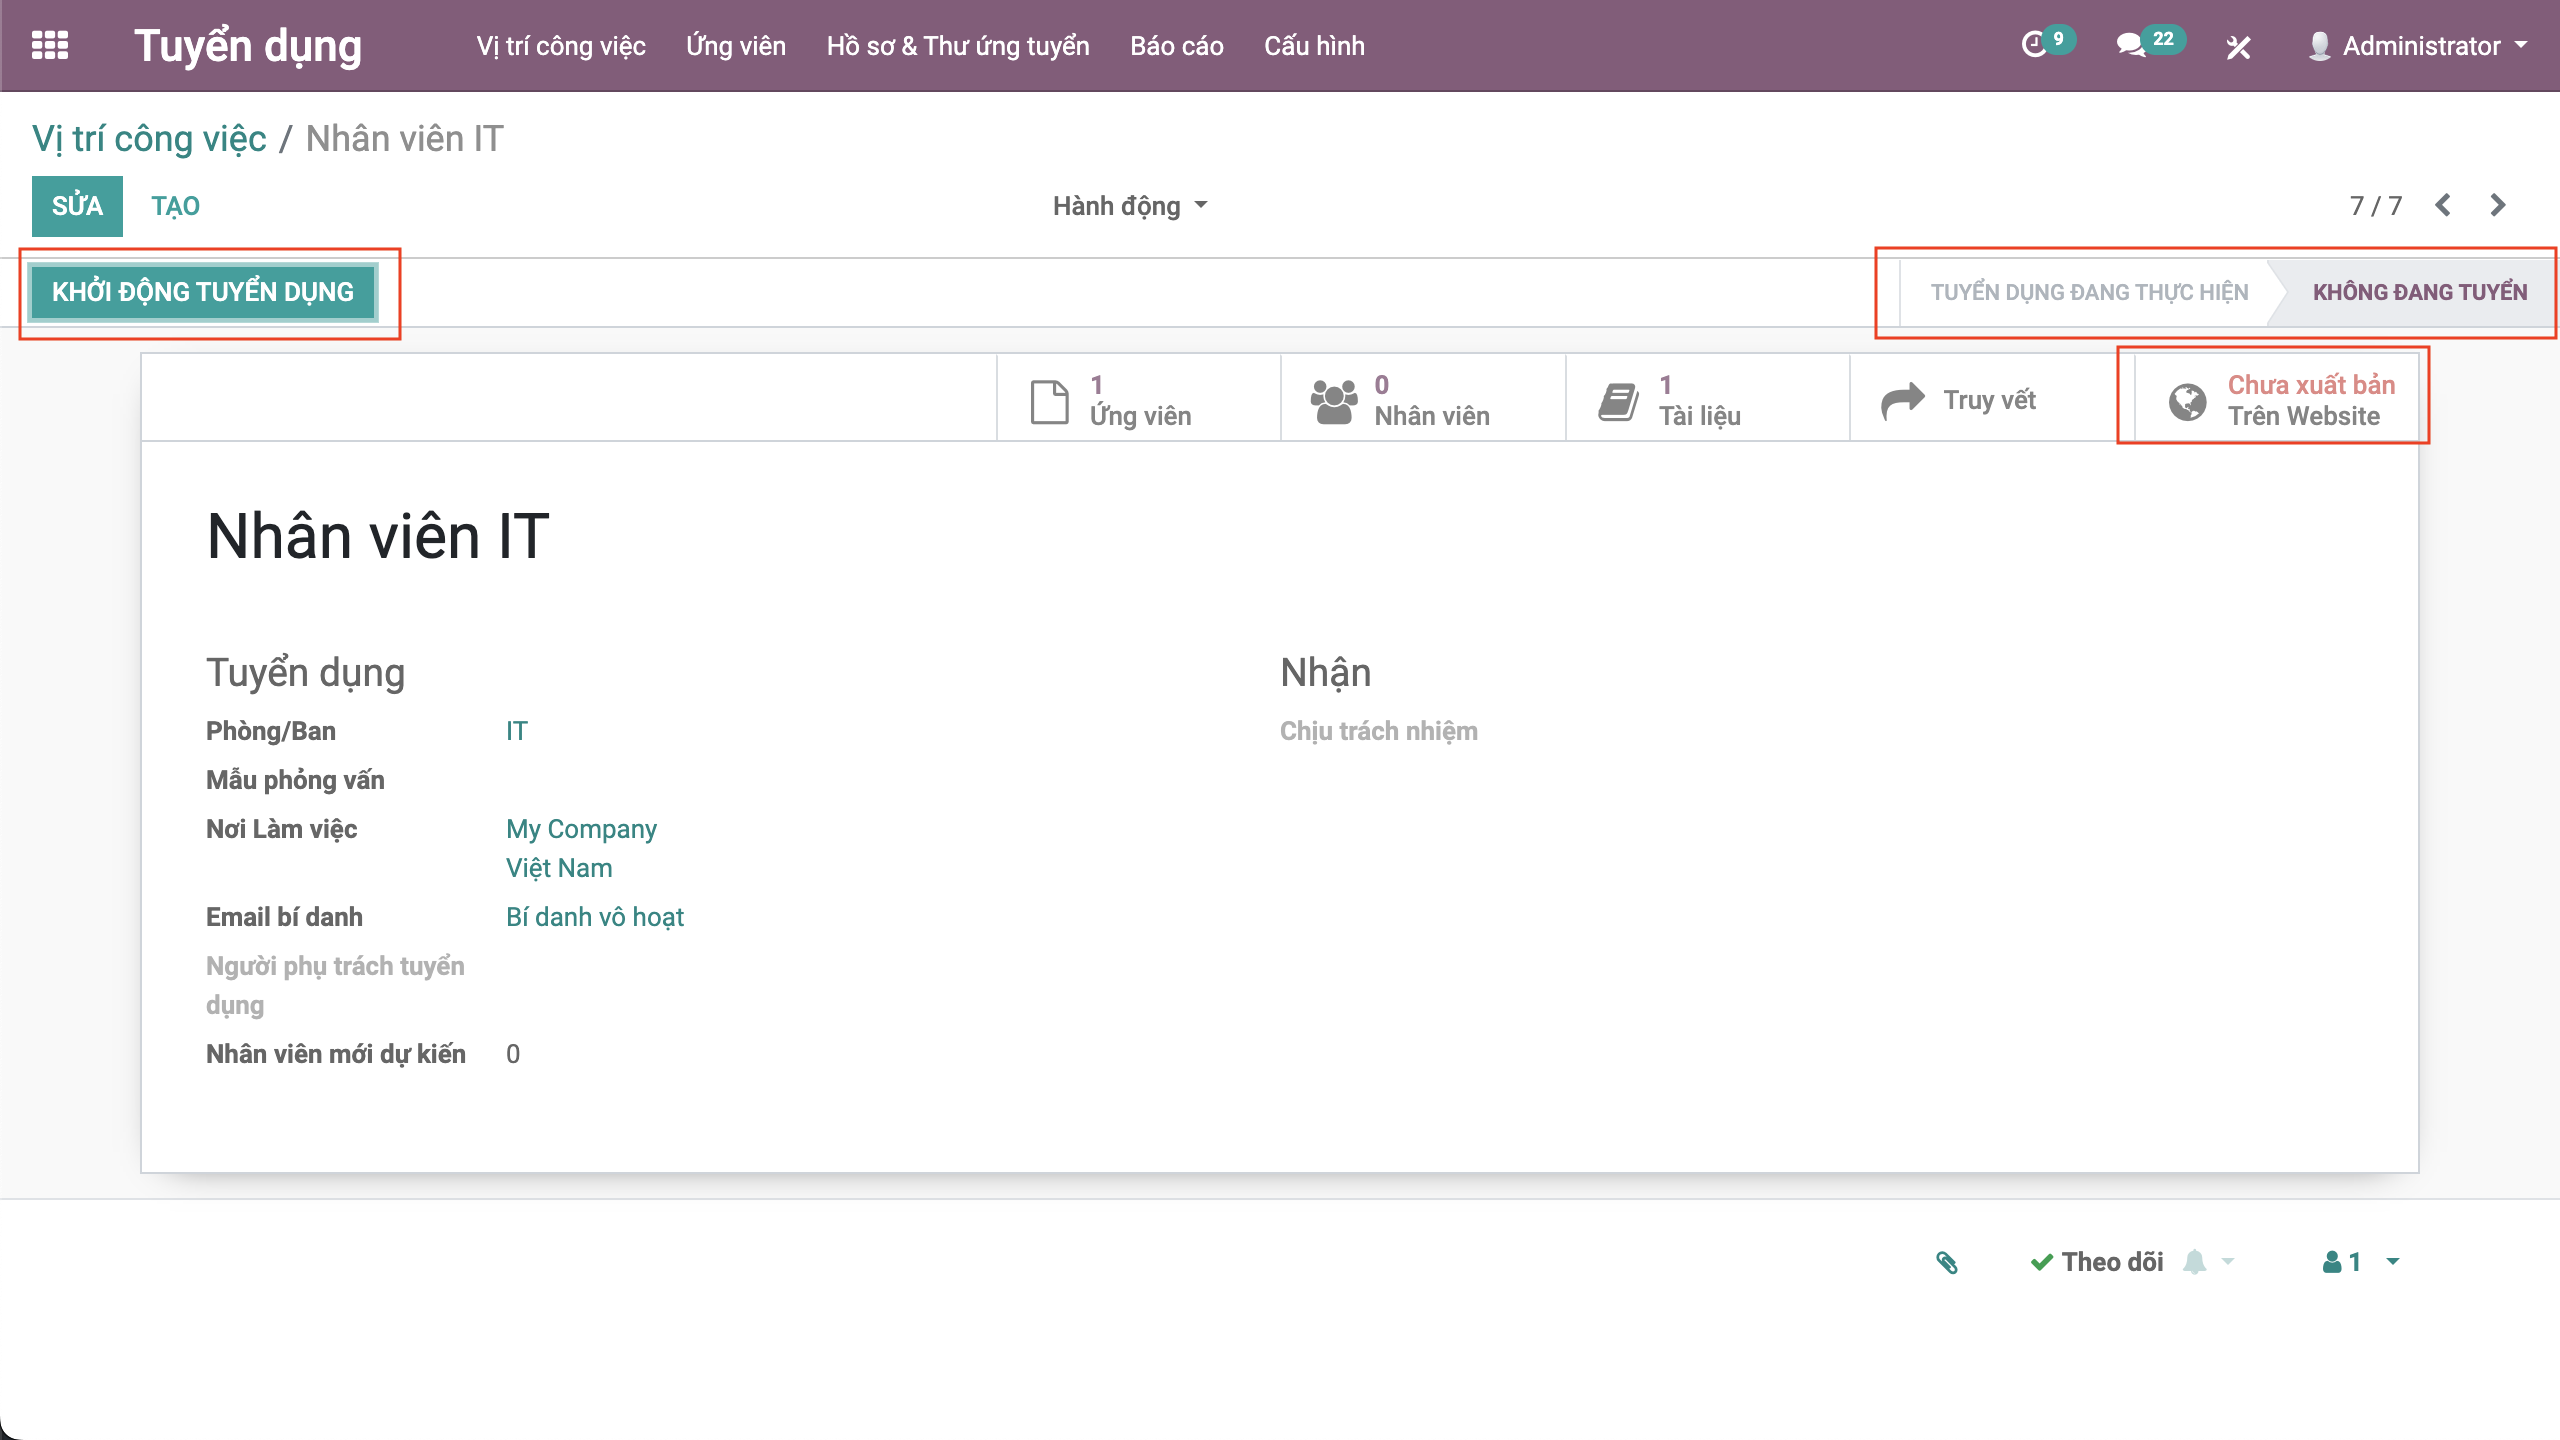This screenshot has height=1440, width=2560.
Task: Open the Administrator user menu
Action: [2420, 46]
